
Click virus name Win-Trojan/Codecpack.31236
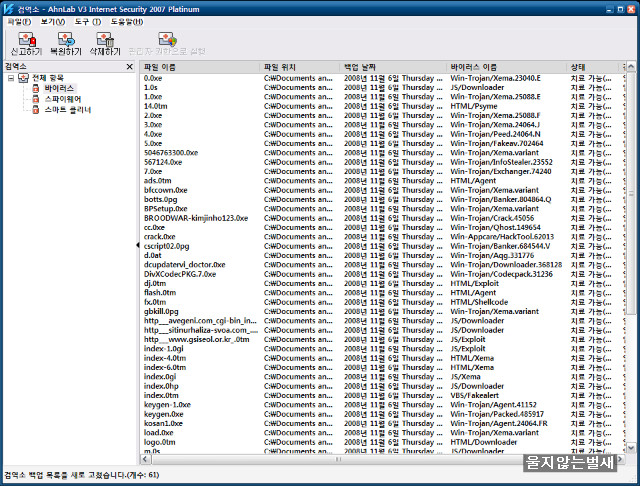[501, 274]
